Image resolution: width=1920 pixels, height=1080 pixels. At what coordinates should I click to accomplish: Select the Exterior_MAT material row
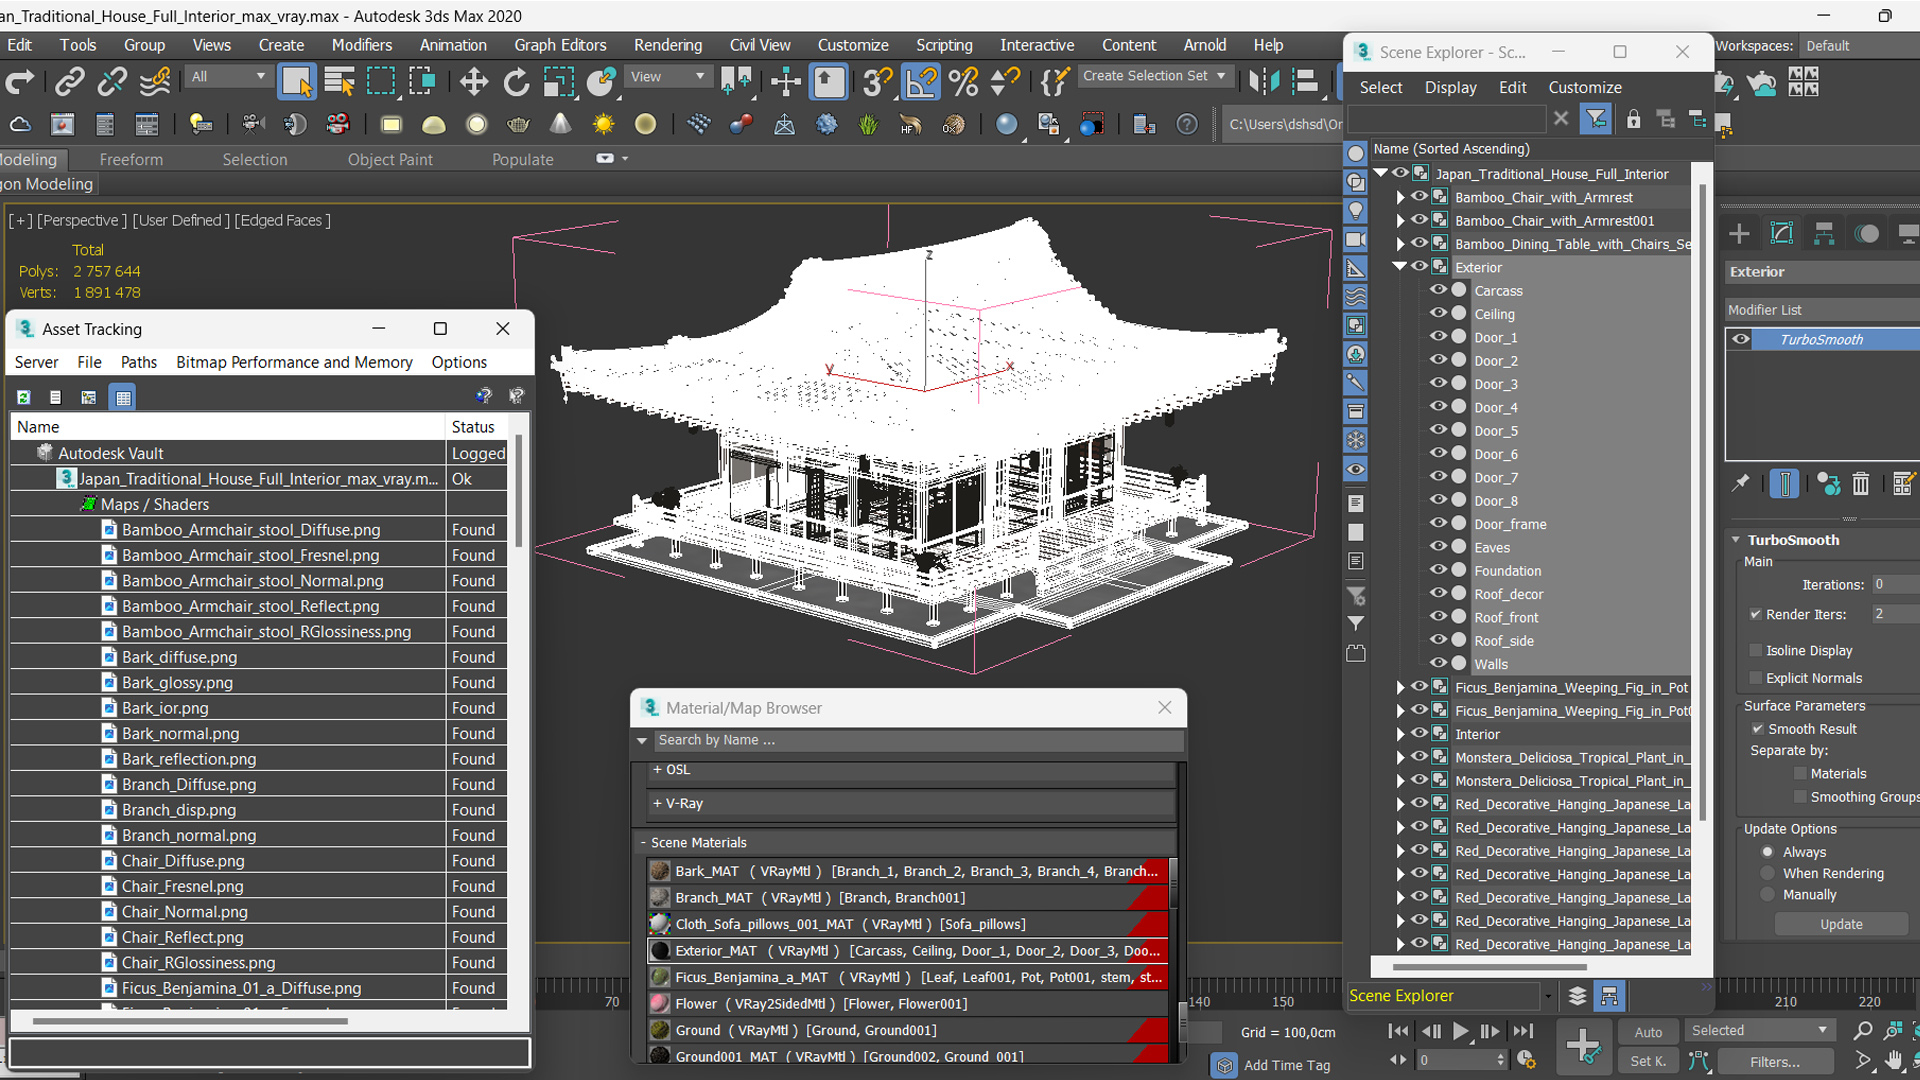click(x=908, y=951)
